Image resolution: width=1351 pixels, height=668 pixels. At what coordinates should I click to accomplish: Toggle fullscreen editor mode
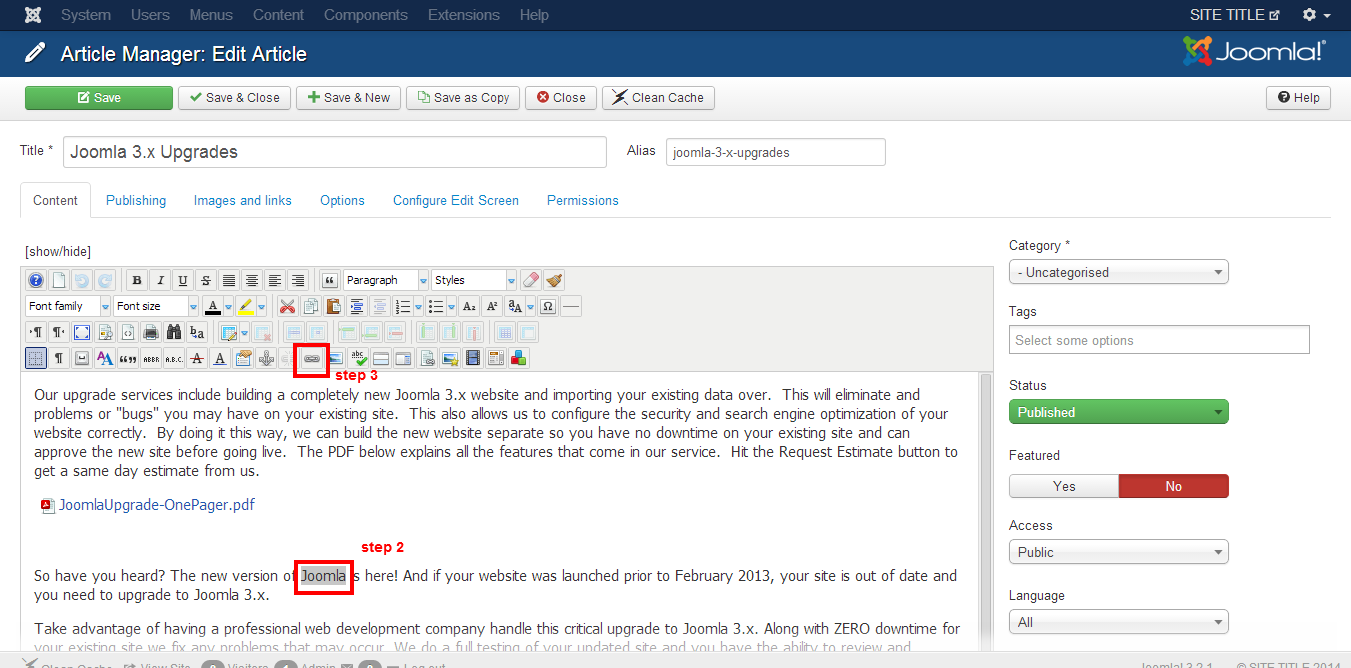pyautogui.click(x=82, y=332)
